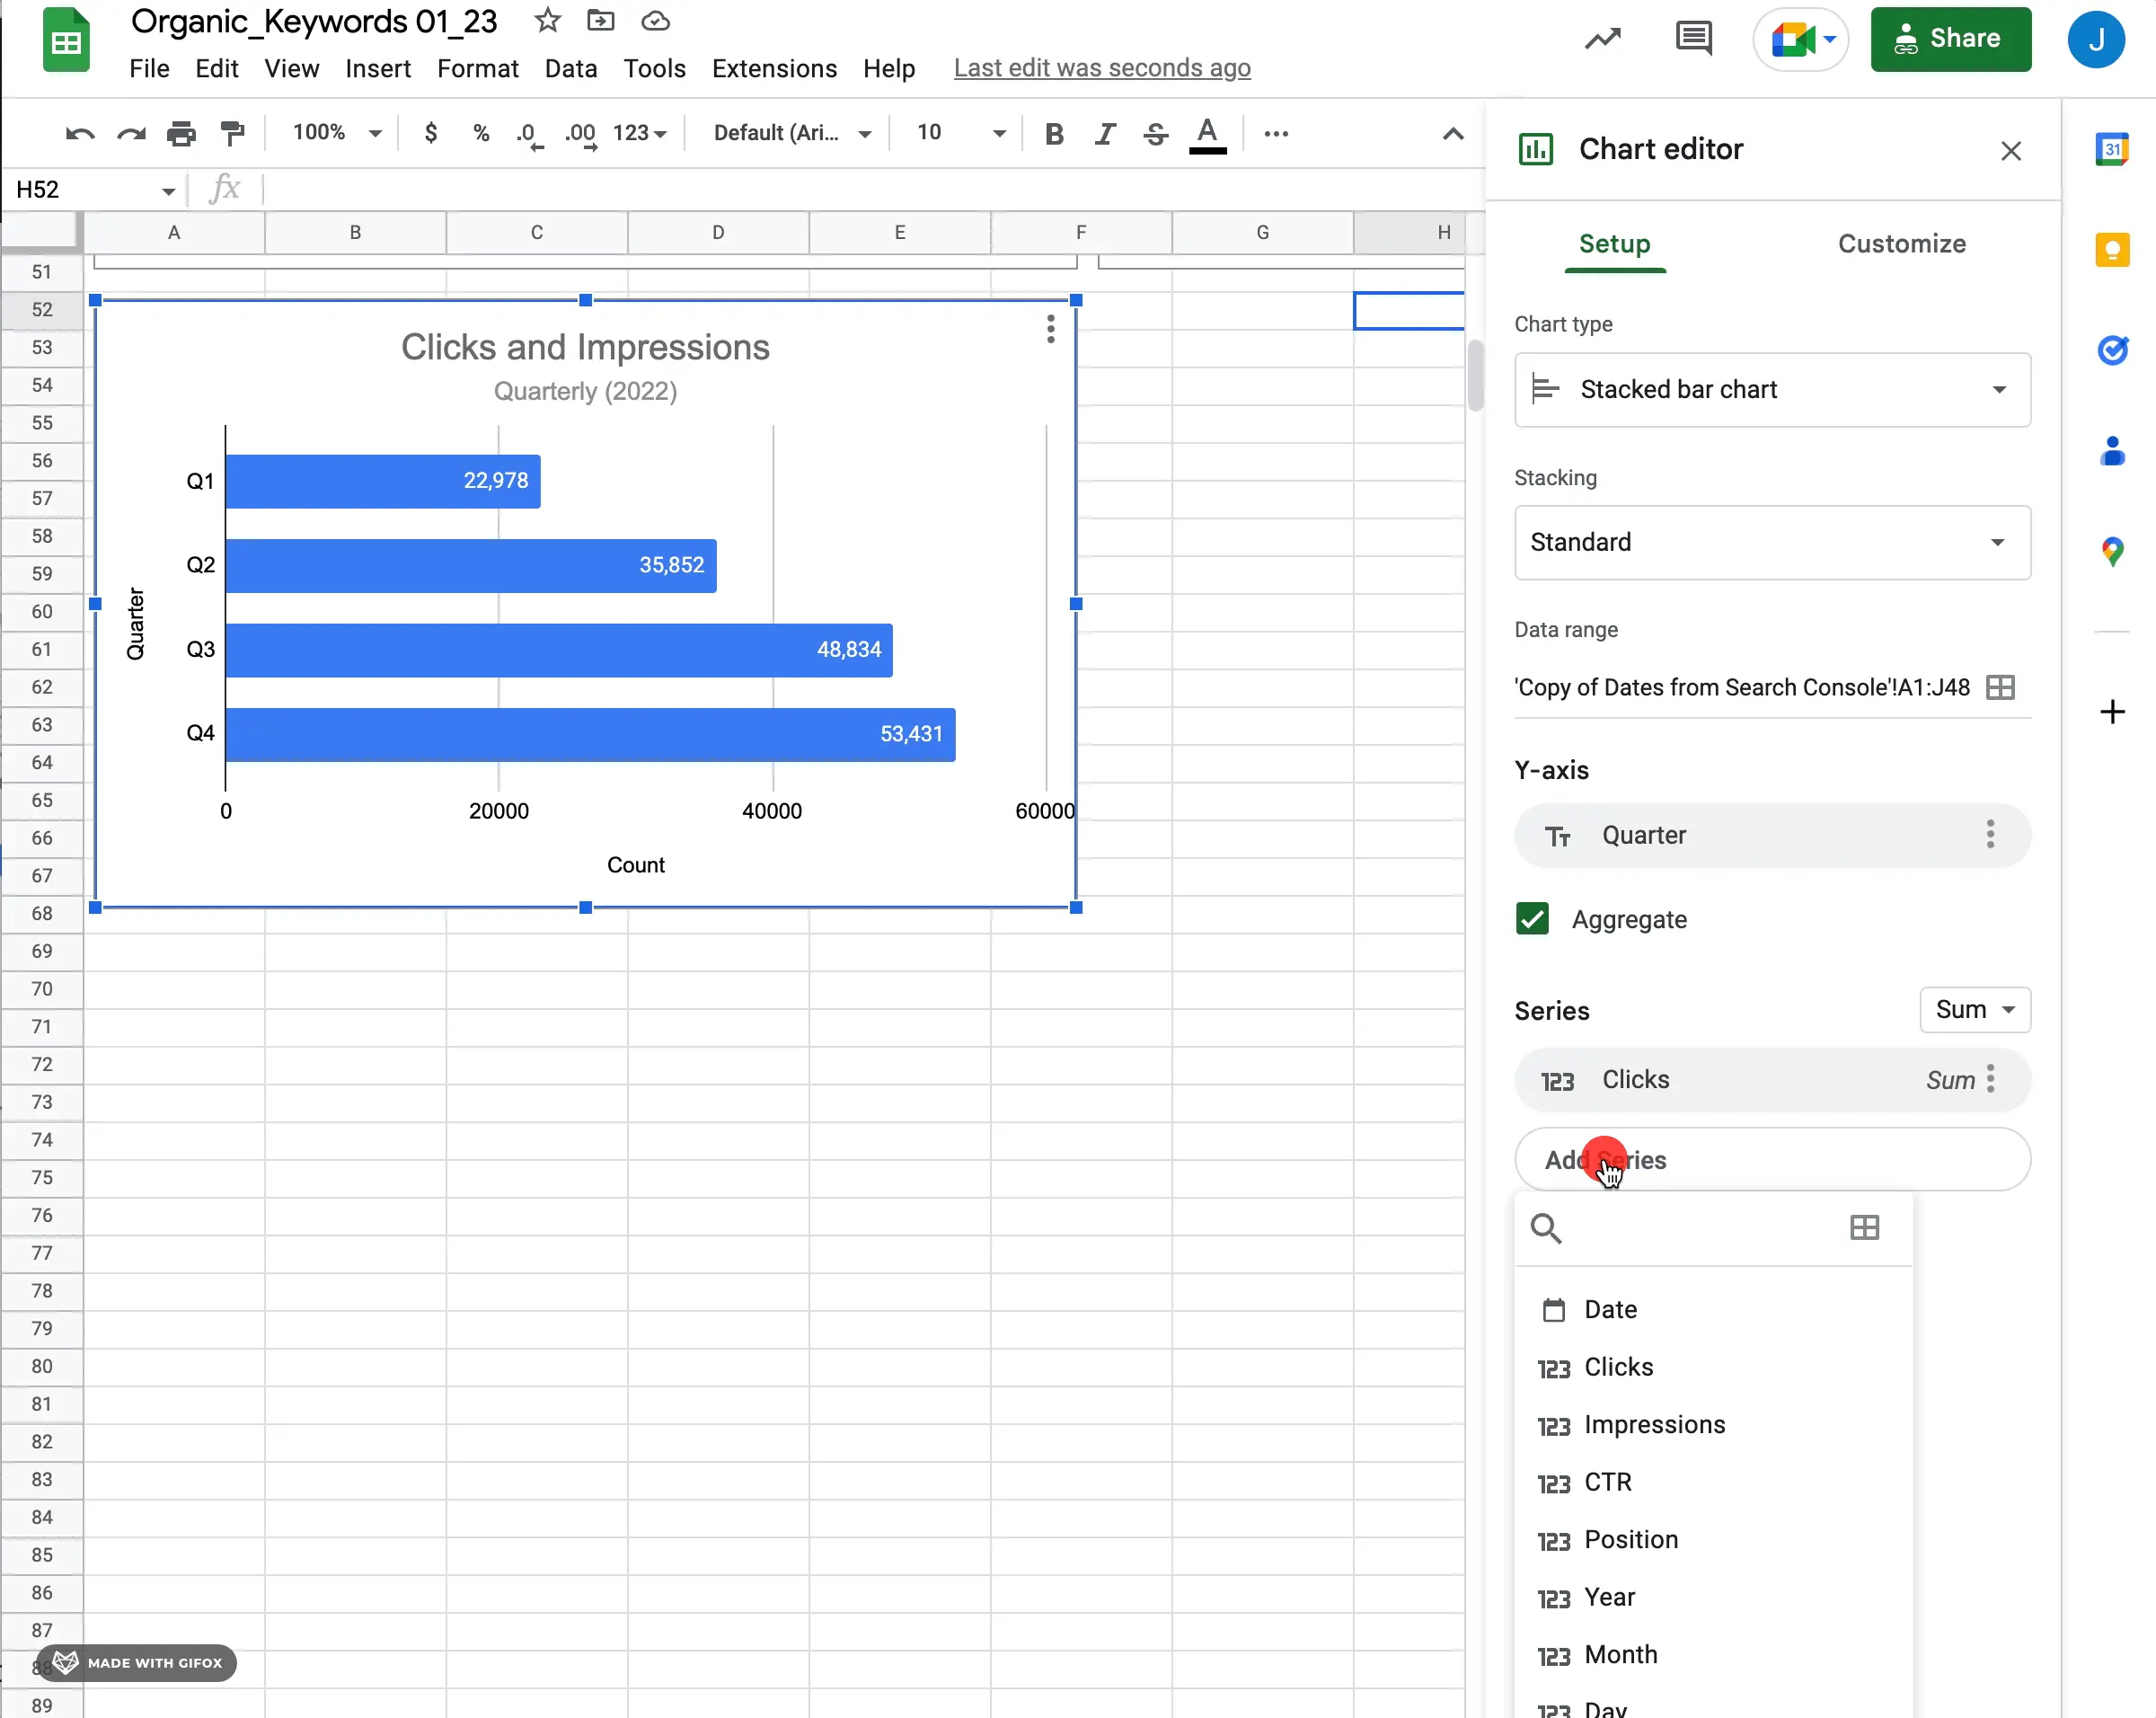
Task: Click the chart editor bar chart icon
Action: click(x=1537, y=149)
